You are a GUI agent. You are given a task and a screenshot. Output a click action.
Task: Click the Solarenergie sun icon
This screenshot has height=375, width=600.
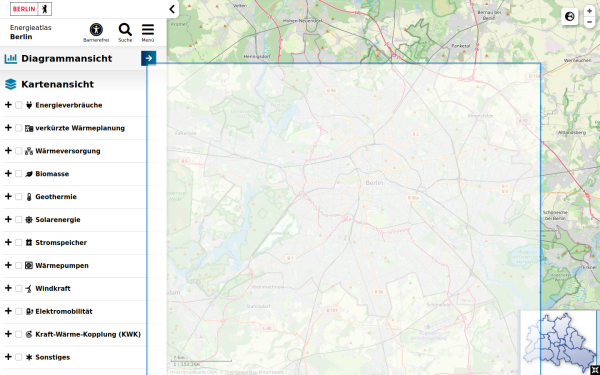tap(29, 220)
